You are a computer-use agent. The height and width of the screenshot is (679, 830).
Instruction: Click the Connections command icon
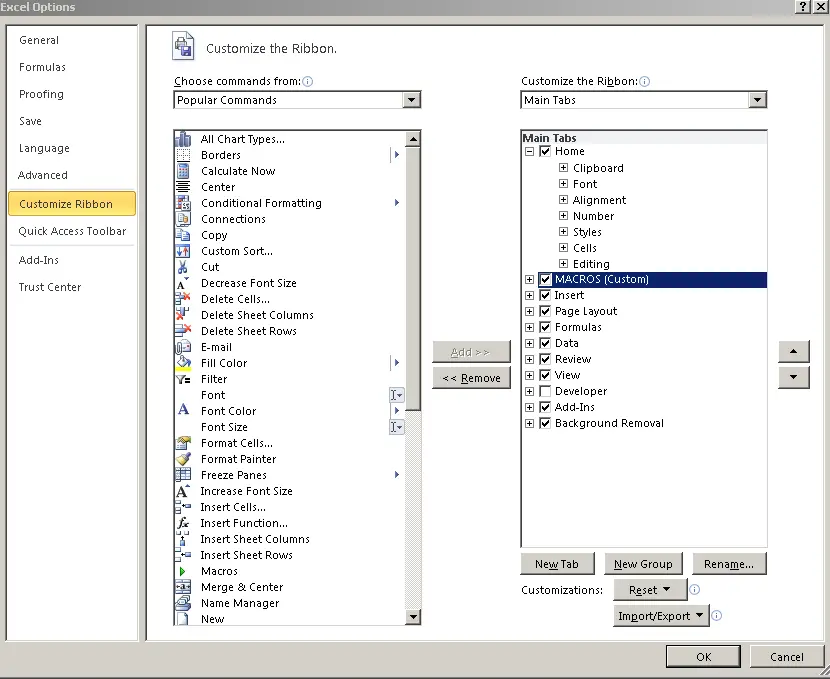183,219
